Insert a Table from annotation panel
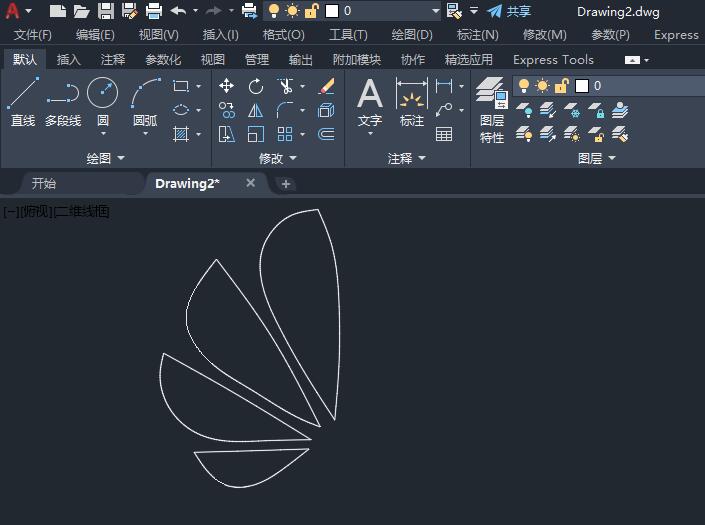This screenshot has height=525, width=705. (444, 134)
